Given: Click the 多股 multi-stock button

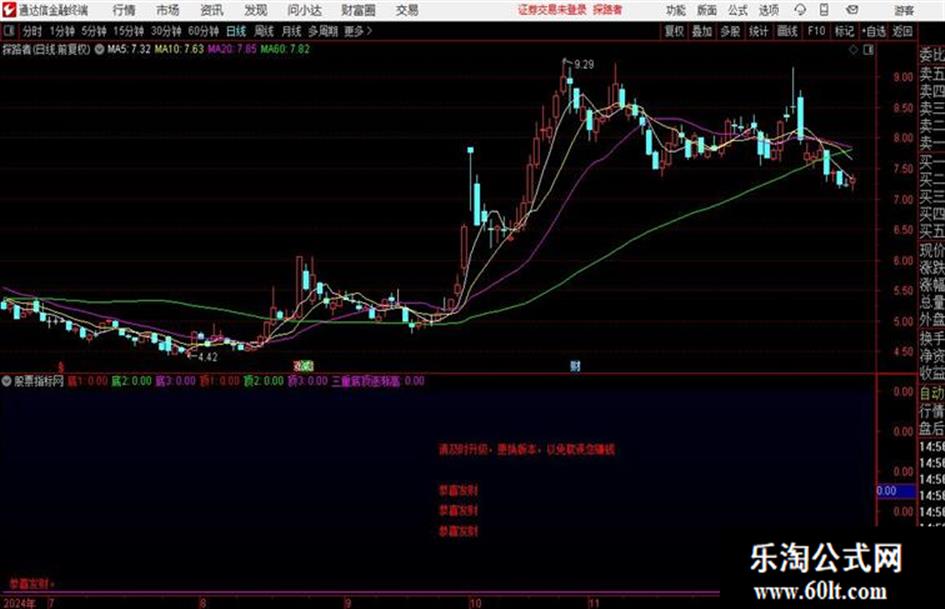Looking at the screenshot, I should (730, 31).
